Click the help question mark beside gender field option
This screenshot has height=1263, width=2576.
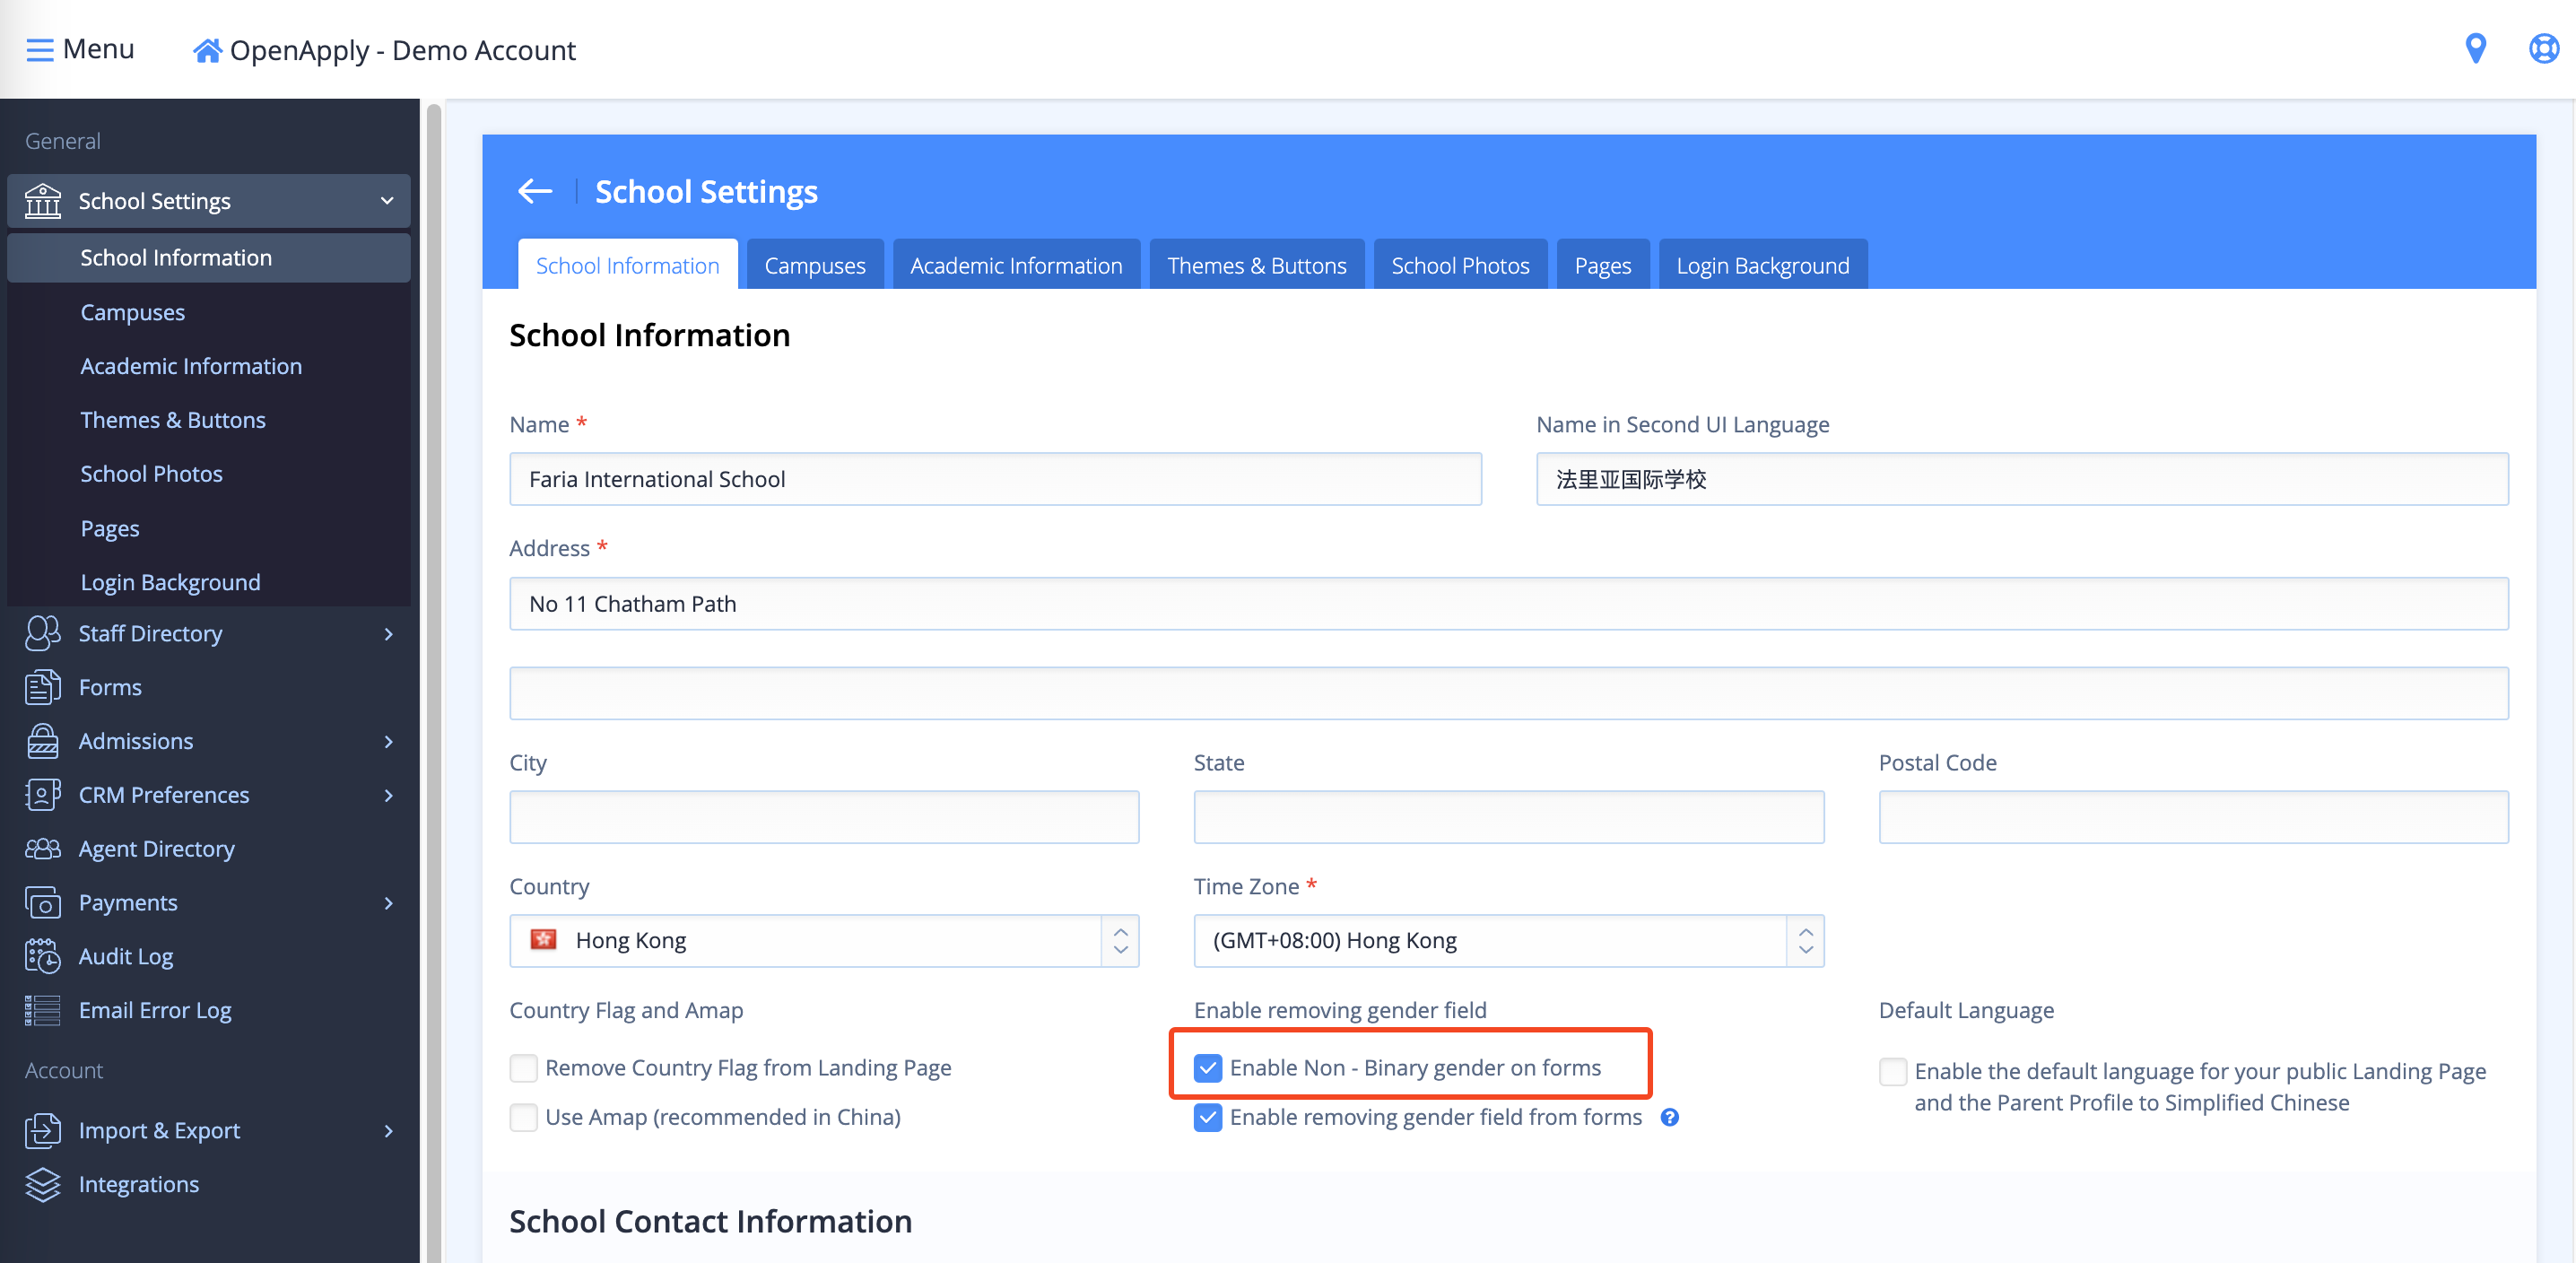(x=1669, y=1117)
